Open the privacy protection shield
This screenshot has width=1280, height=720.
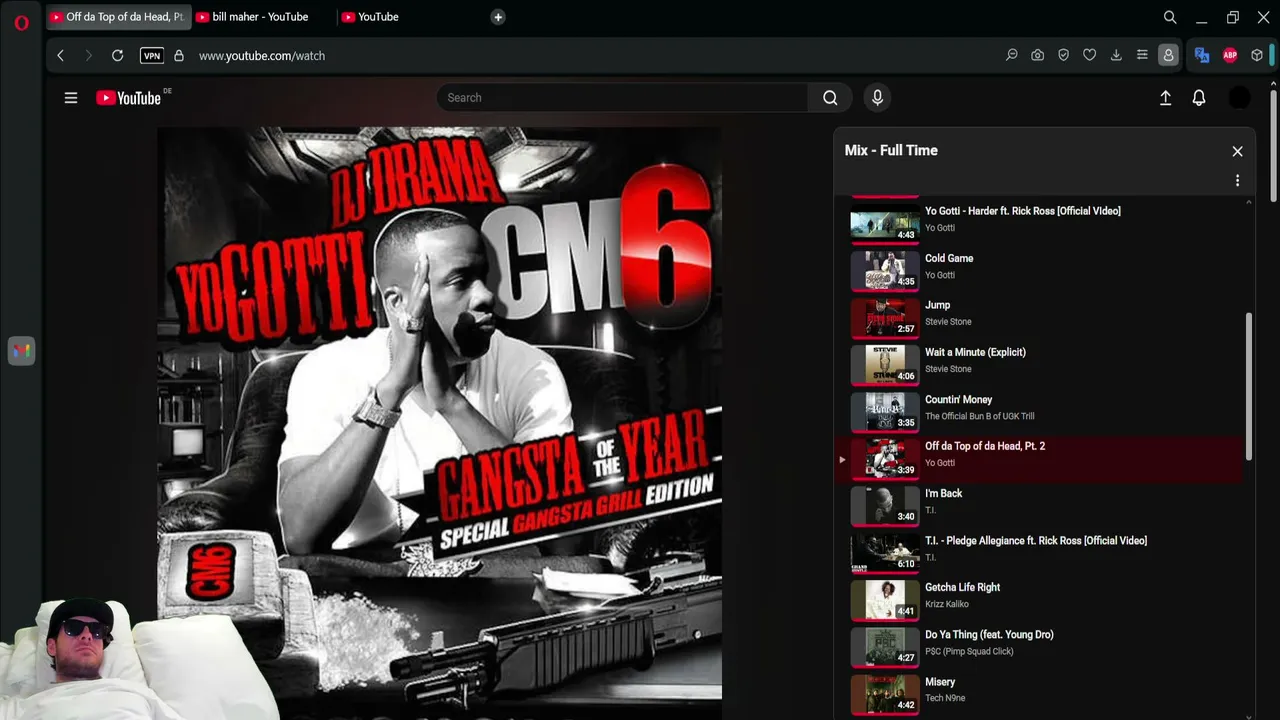click(1064, 56)
